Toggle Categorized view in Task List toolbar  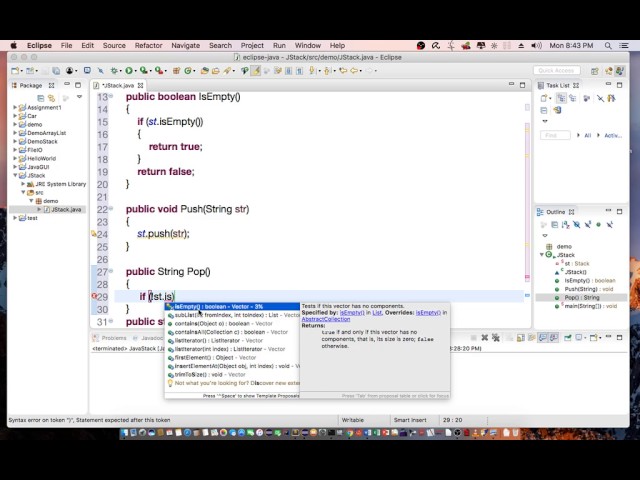561,98
